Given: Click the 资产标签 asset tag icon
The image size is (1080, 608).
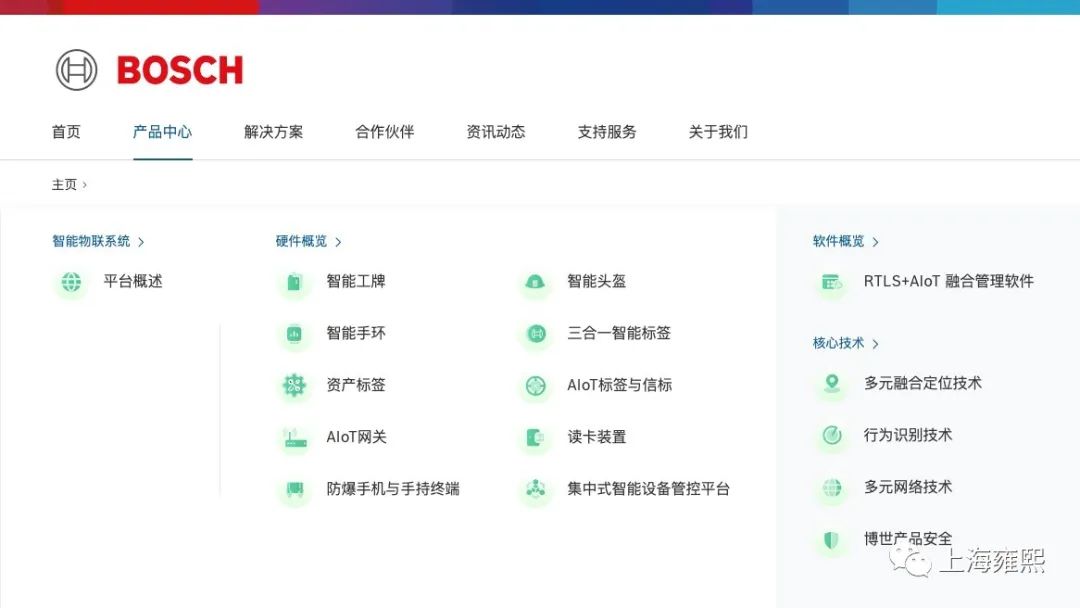Looking at the screenshot, I should click(294, 386).
